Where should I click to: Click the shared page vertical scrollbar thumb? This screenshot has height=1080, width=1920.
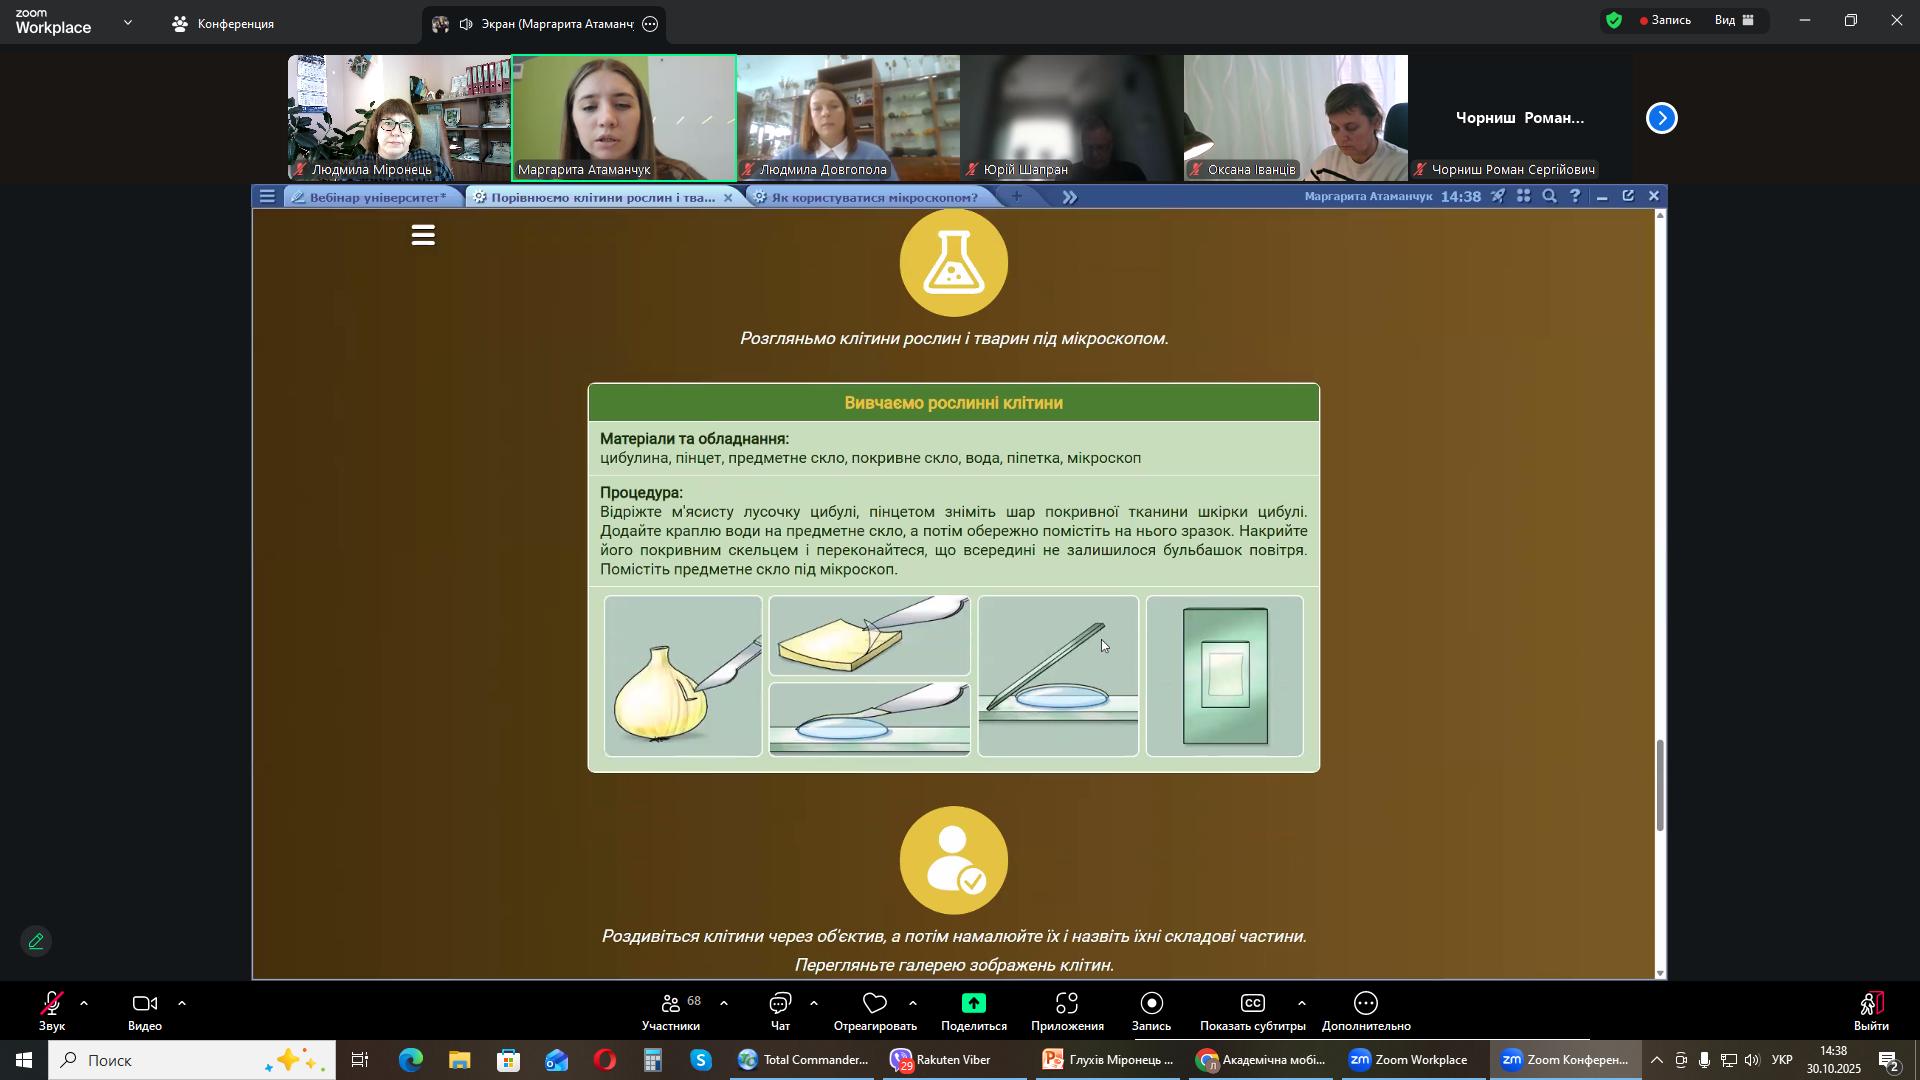1661,785
